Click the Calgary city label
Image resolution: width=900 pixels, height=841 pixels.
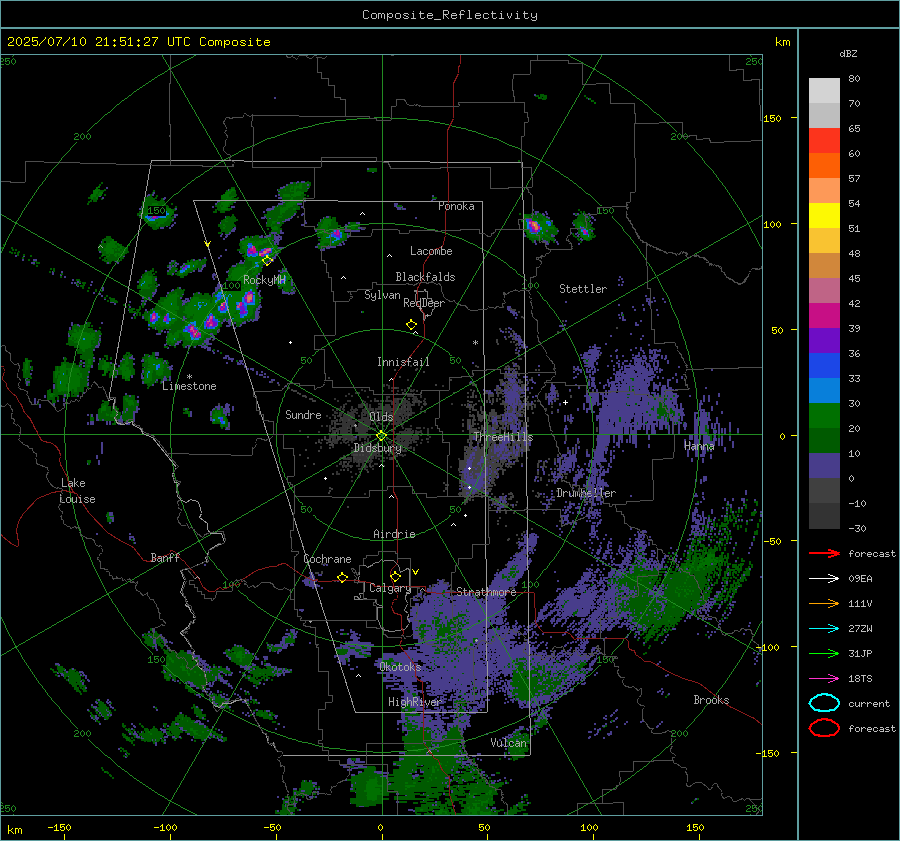pyautogui.click(x=390, y=588)
